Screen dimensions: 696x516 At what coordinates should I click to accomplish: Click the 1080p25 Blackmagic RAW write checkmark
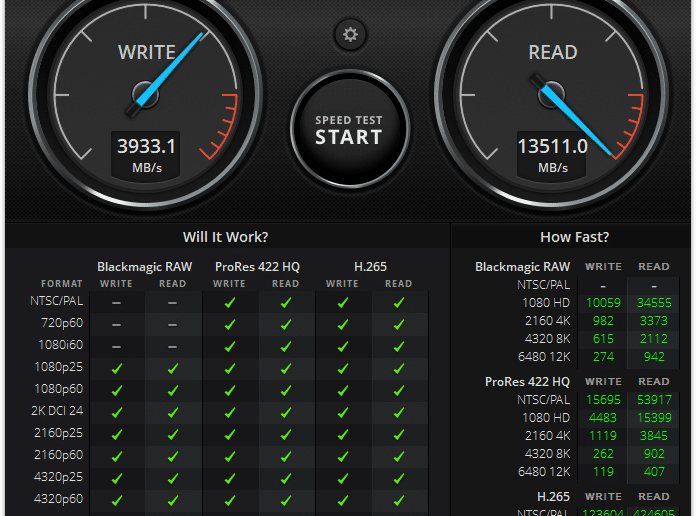(x=117, y=369)
